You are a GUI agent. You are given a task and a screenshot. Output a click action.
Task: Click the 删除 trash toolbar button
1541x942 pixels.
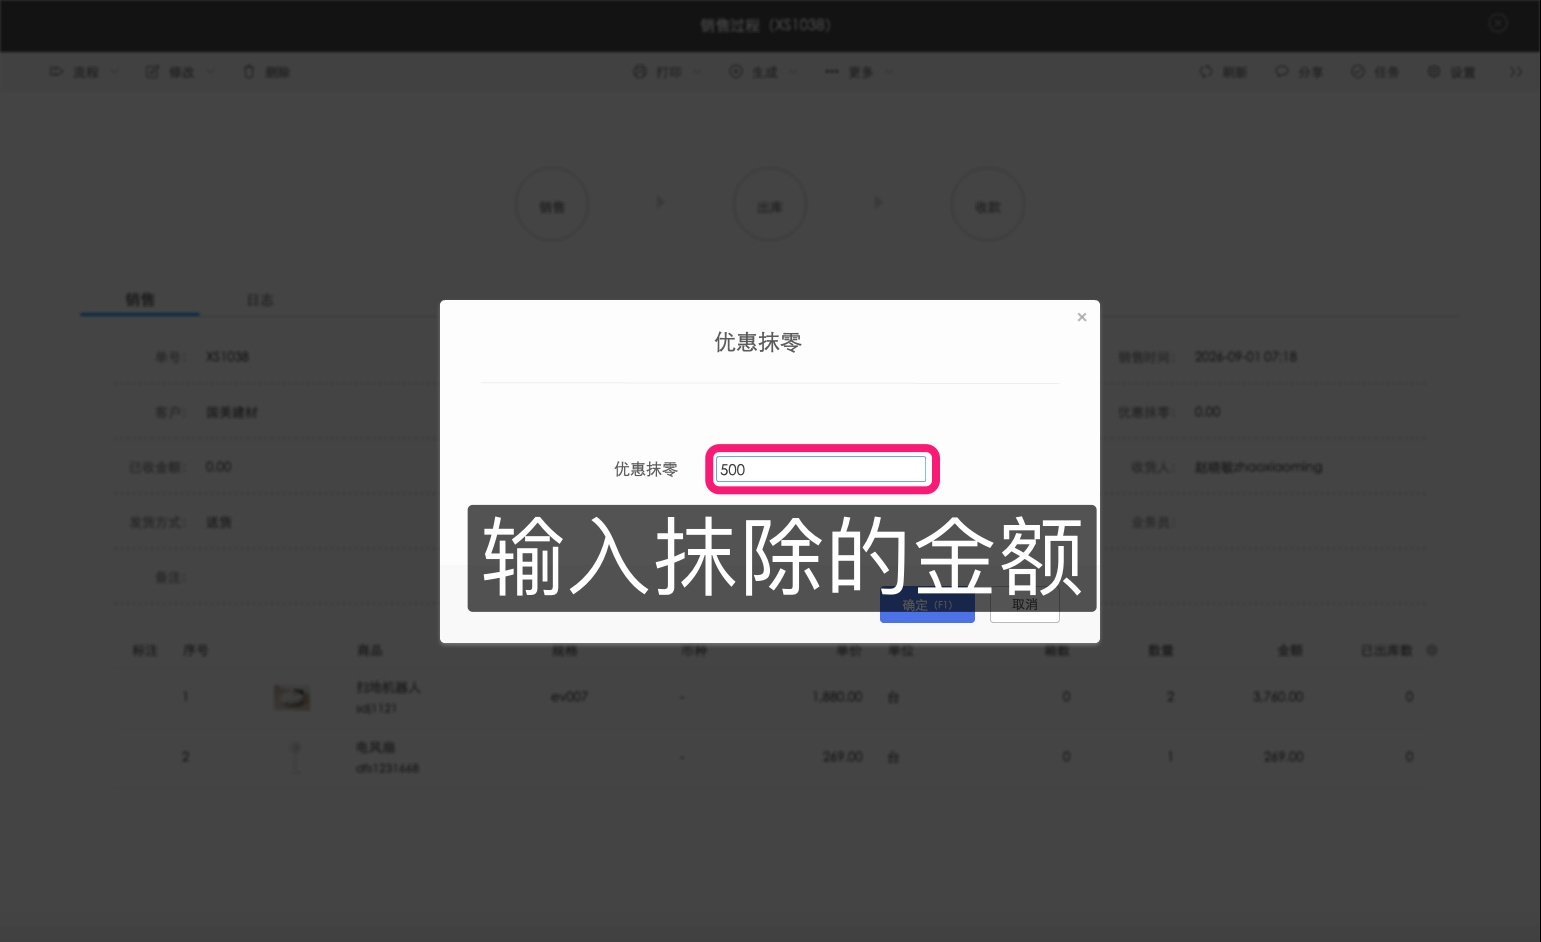pos(266,72)
